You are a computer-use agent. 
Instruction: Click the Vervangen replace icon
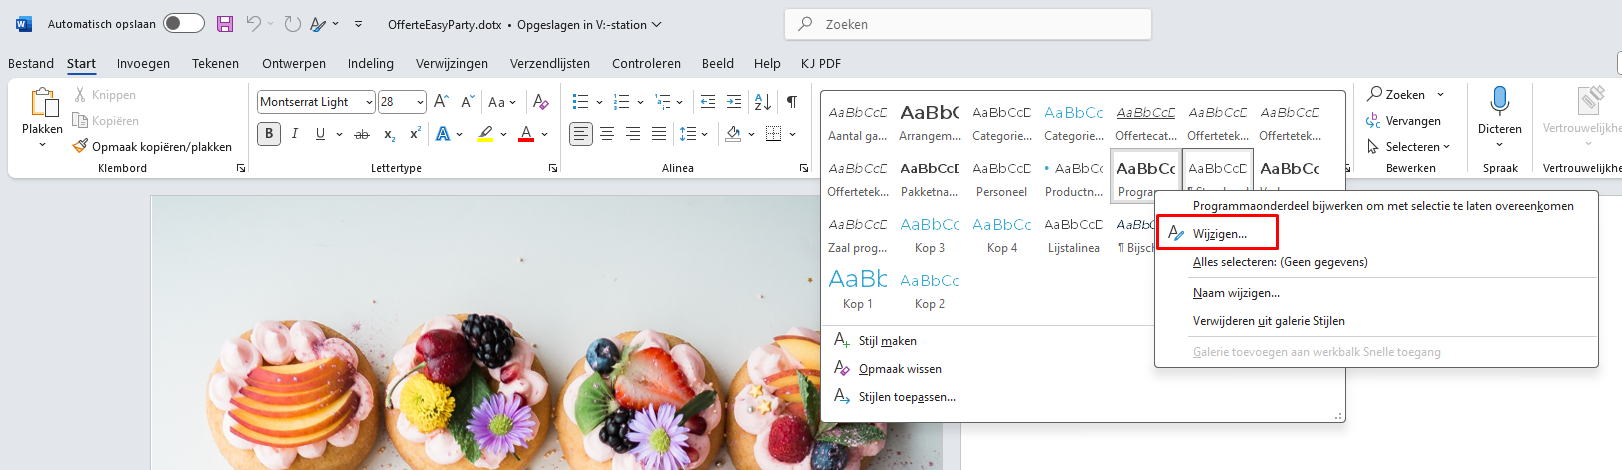tap(1373, 121)
